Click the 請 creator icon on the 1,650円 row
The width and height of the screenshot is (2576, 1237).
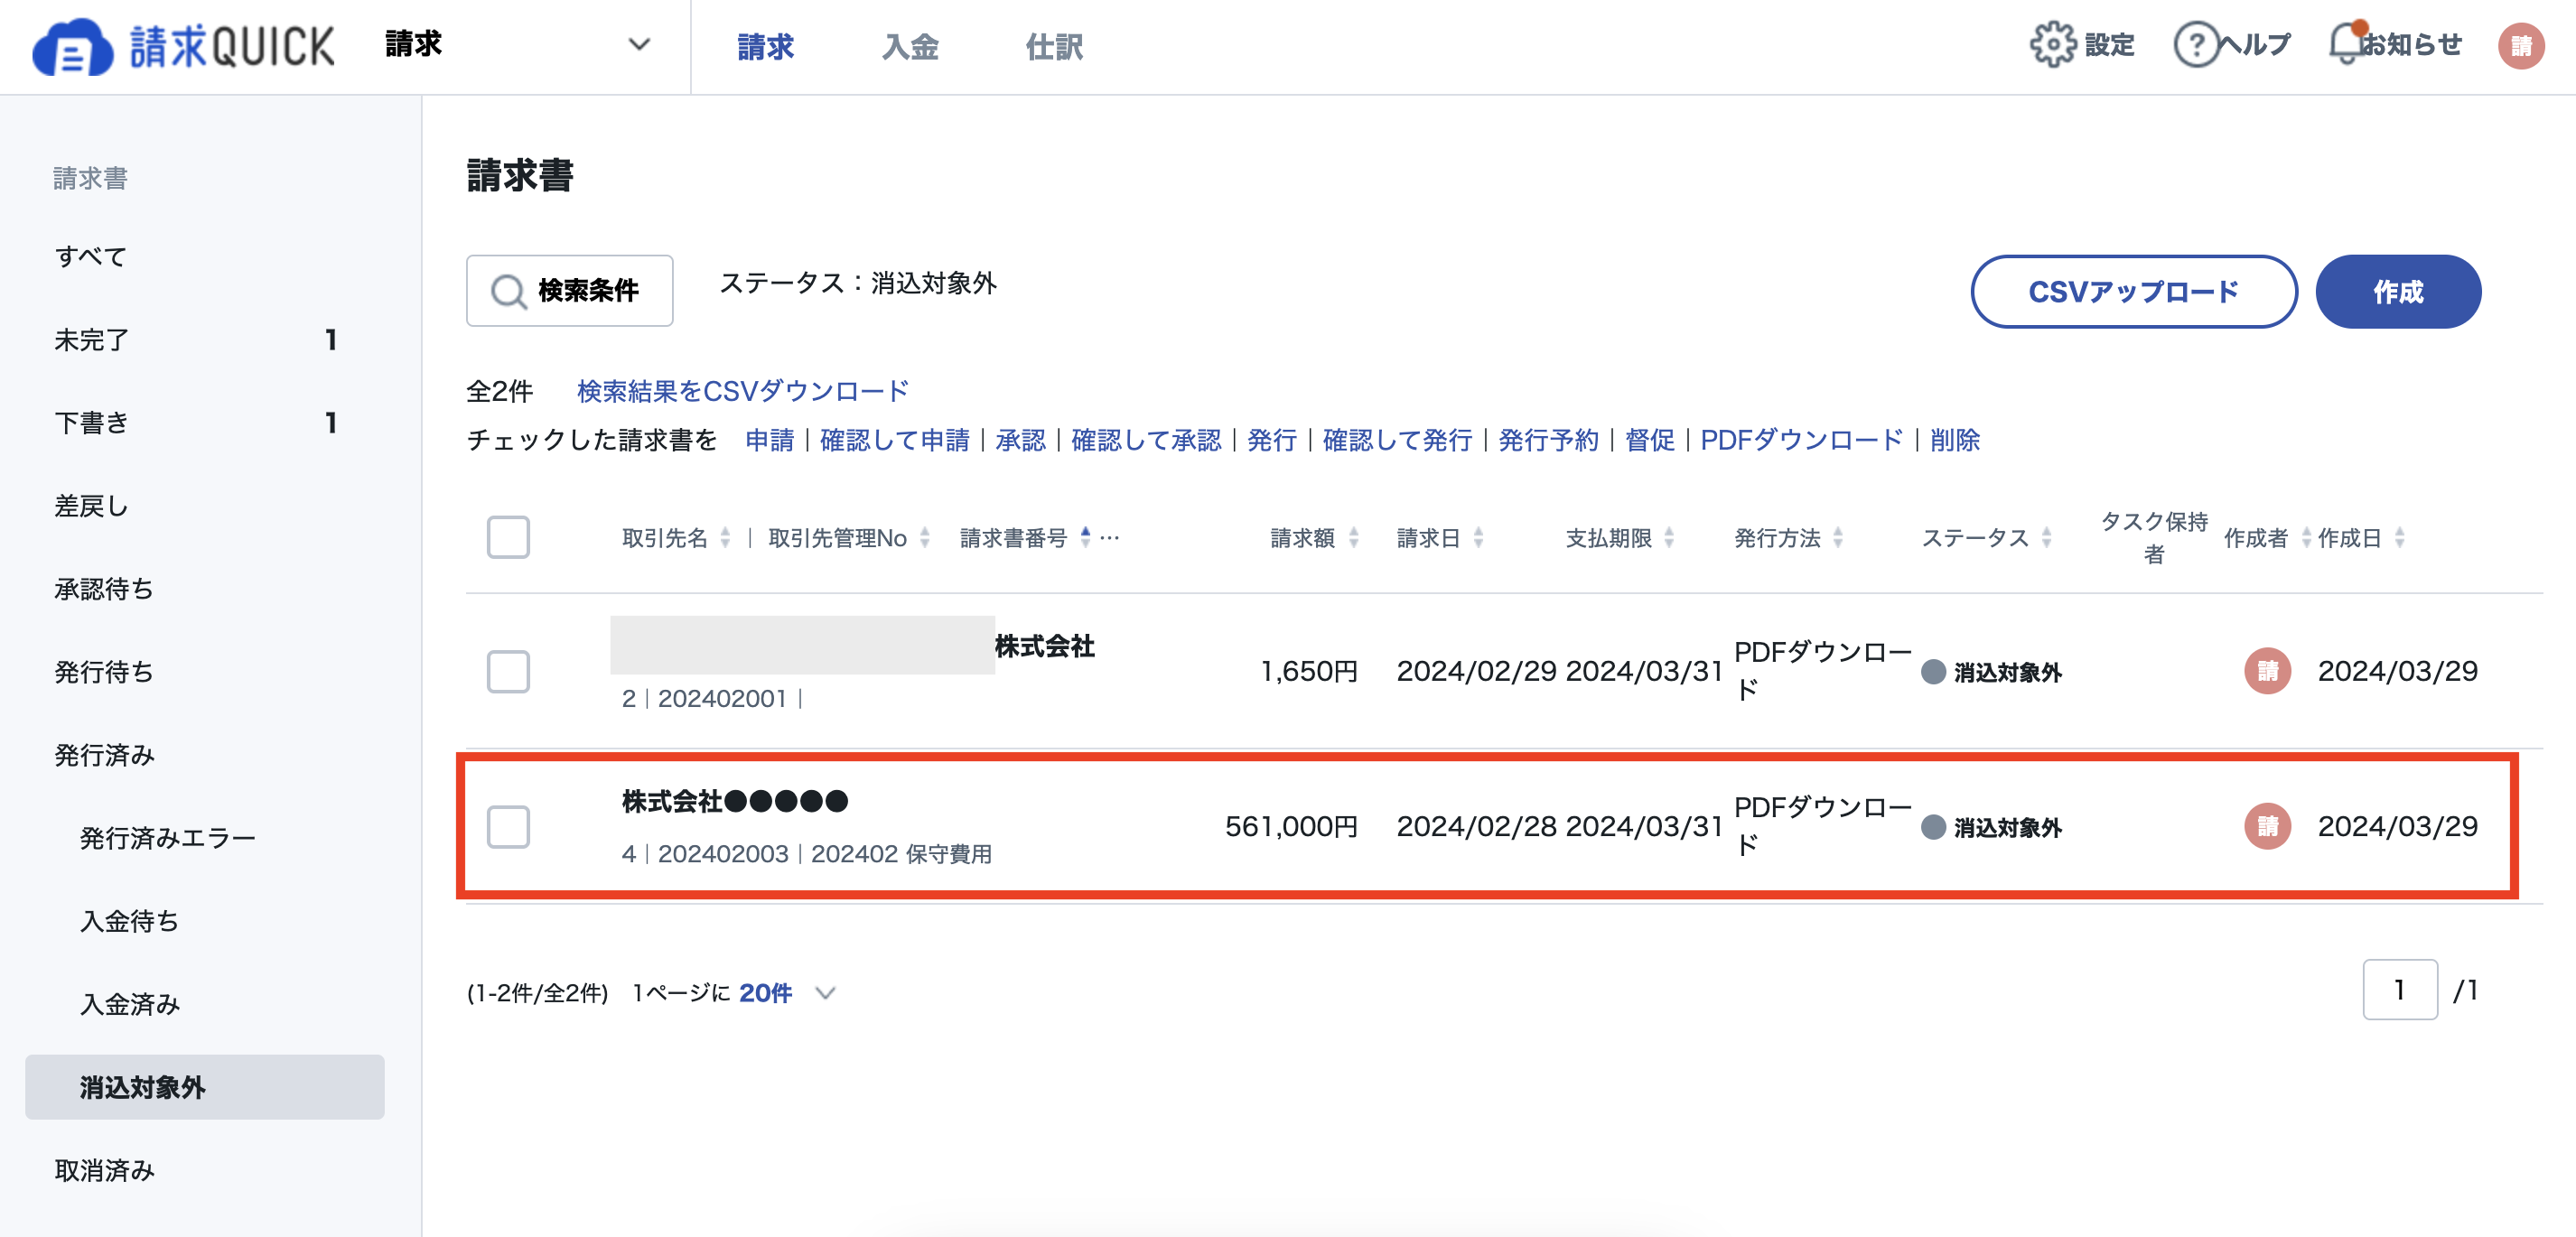2268,672
